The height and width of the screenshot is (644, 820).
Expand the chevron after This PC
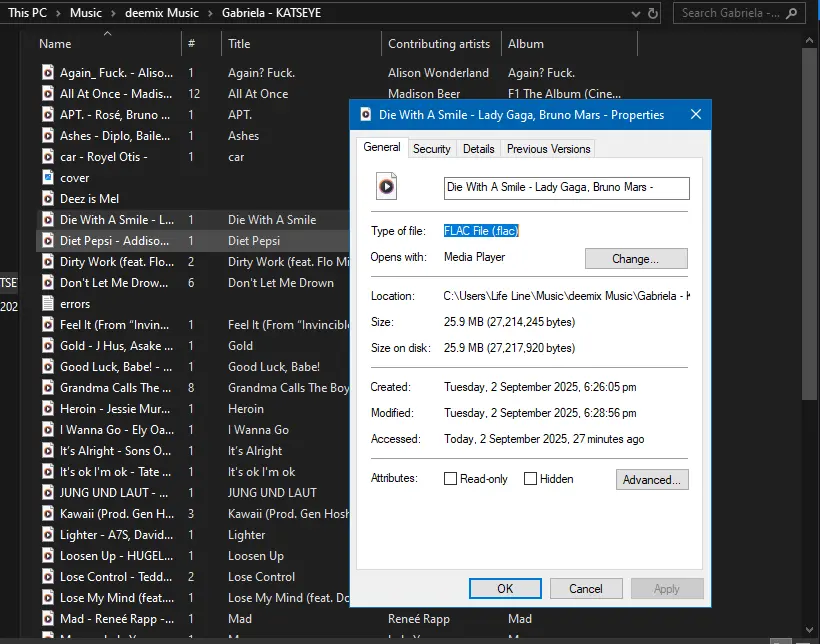point(59,13)
